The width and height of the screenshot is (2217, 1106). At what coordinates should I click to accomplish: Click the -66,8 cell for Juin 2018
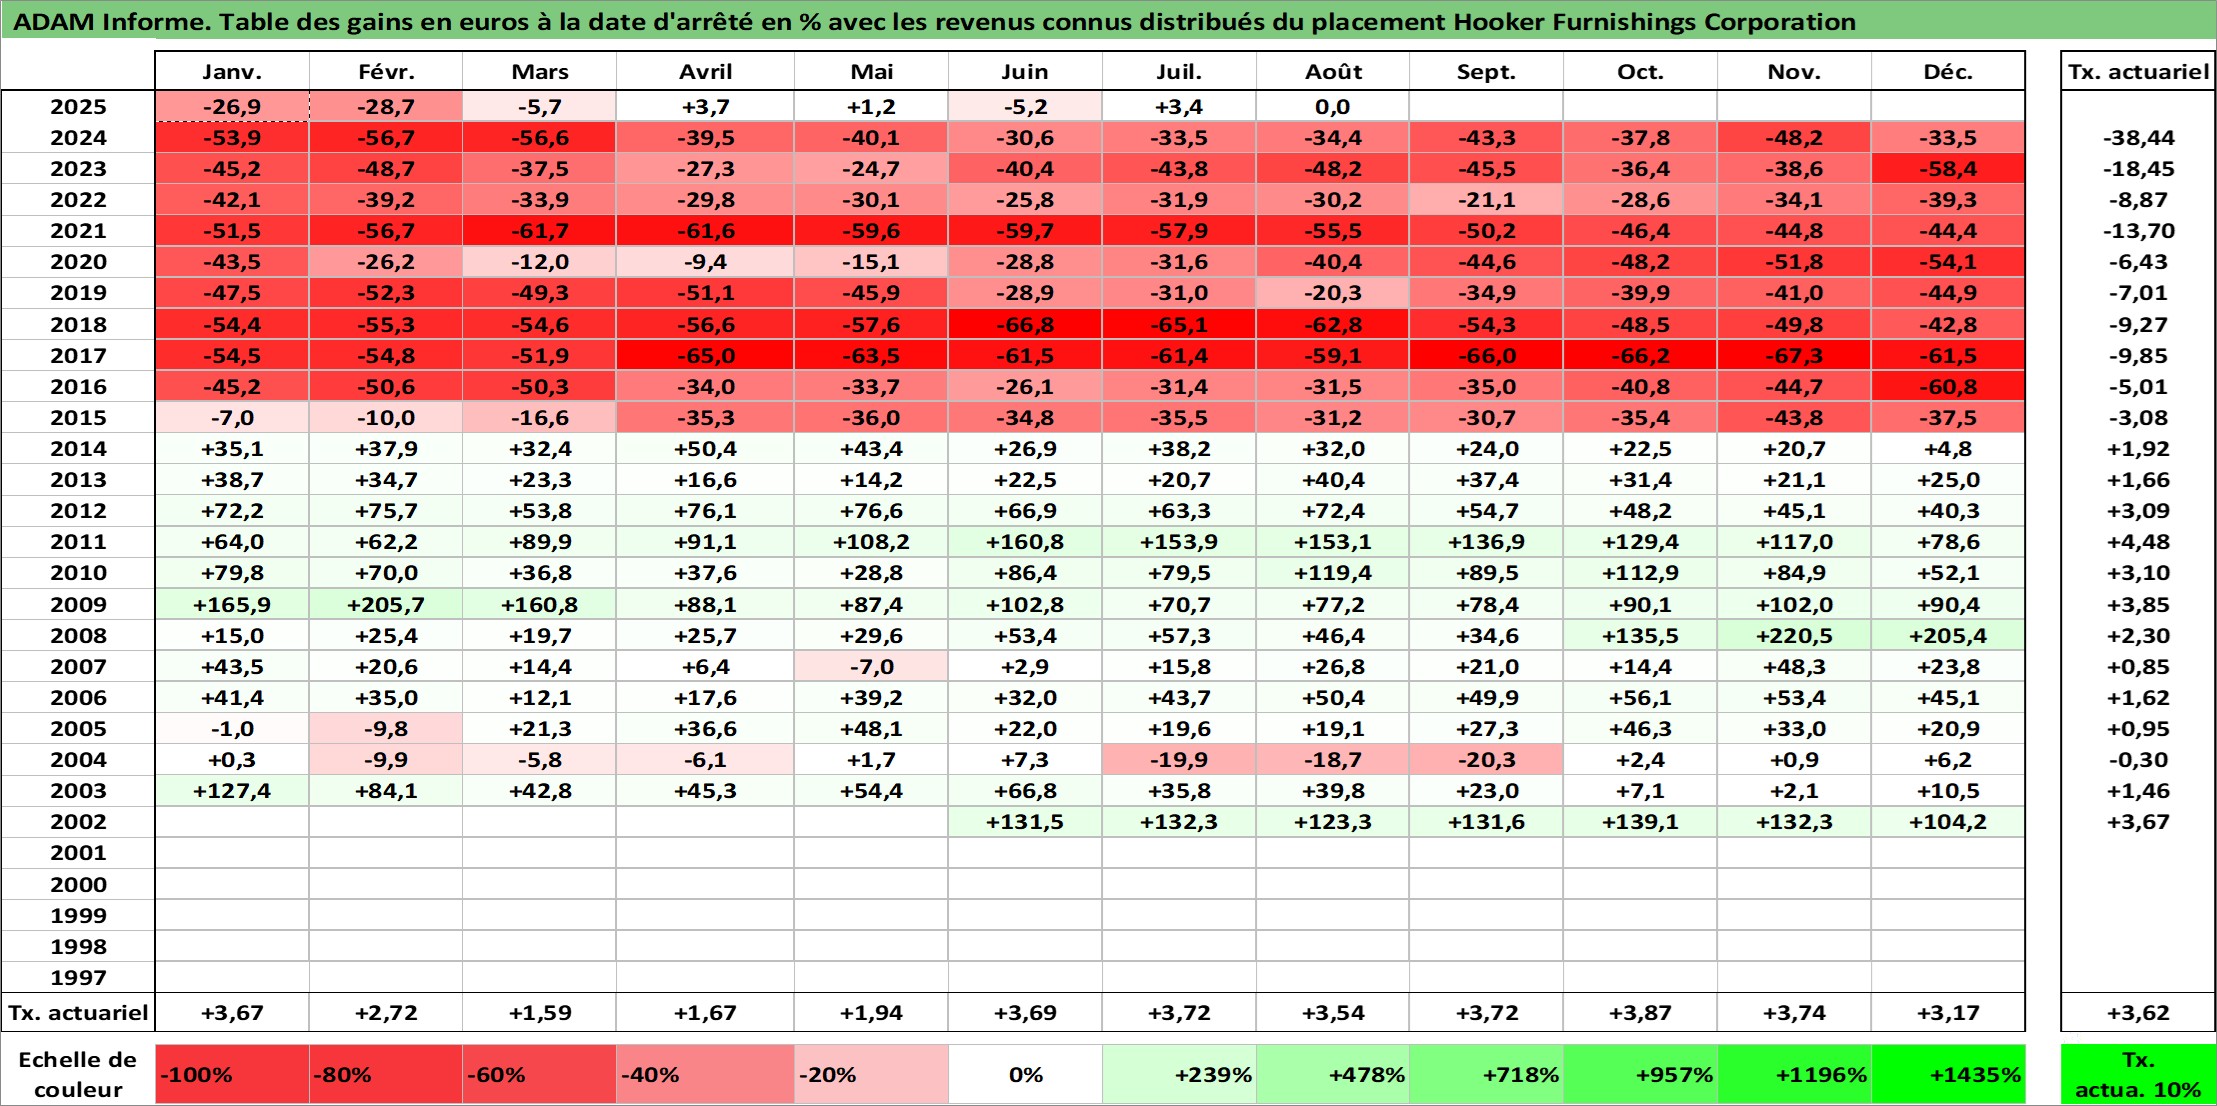click(x=1025, y=324)
